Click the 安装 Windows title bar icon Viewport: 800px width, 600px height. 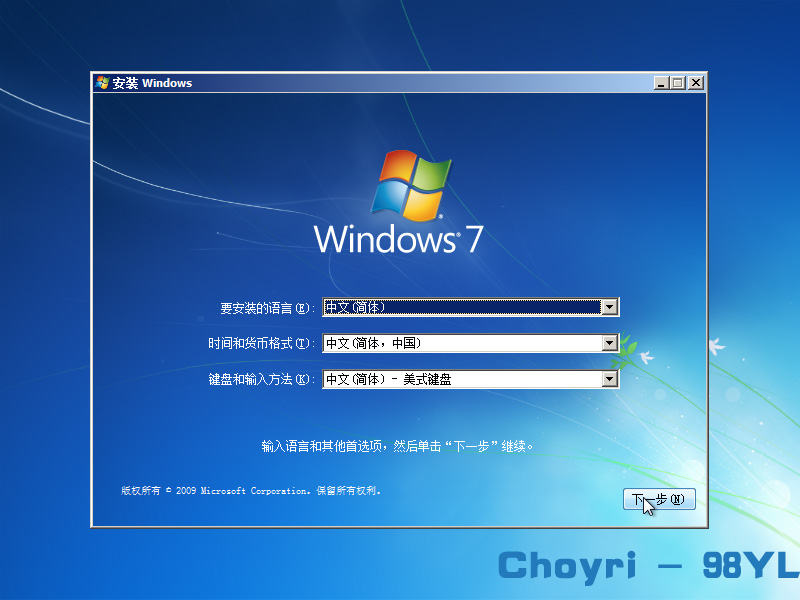point(102,83)
